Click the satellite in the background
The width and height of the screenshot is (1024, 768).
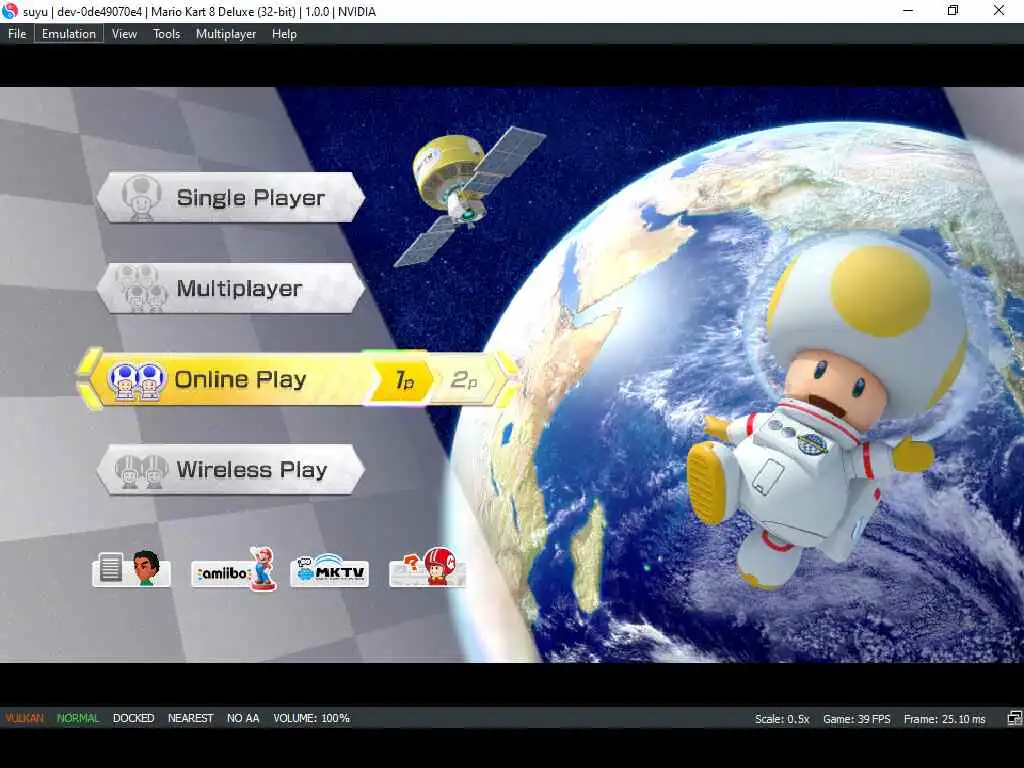(469, 195)
